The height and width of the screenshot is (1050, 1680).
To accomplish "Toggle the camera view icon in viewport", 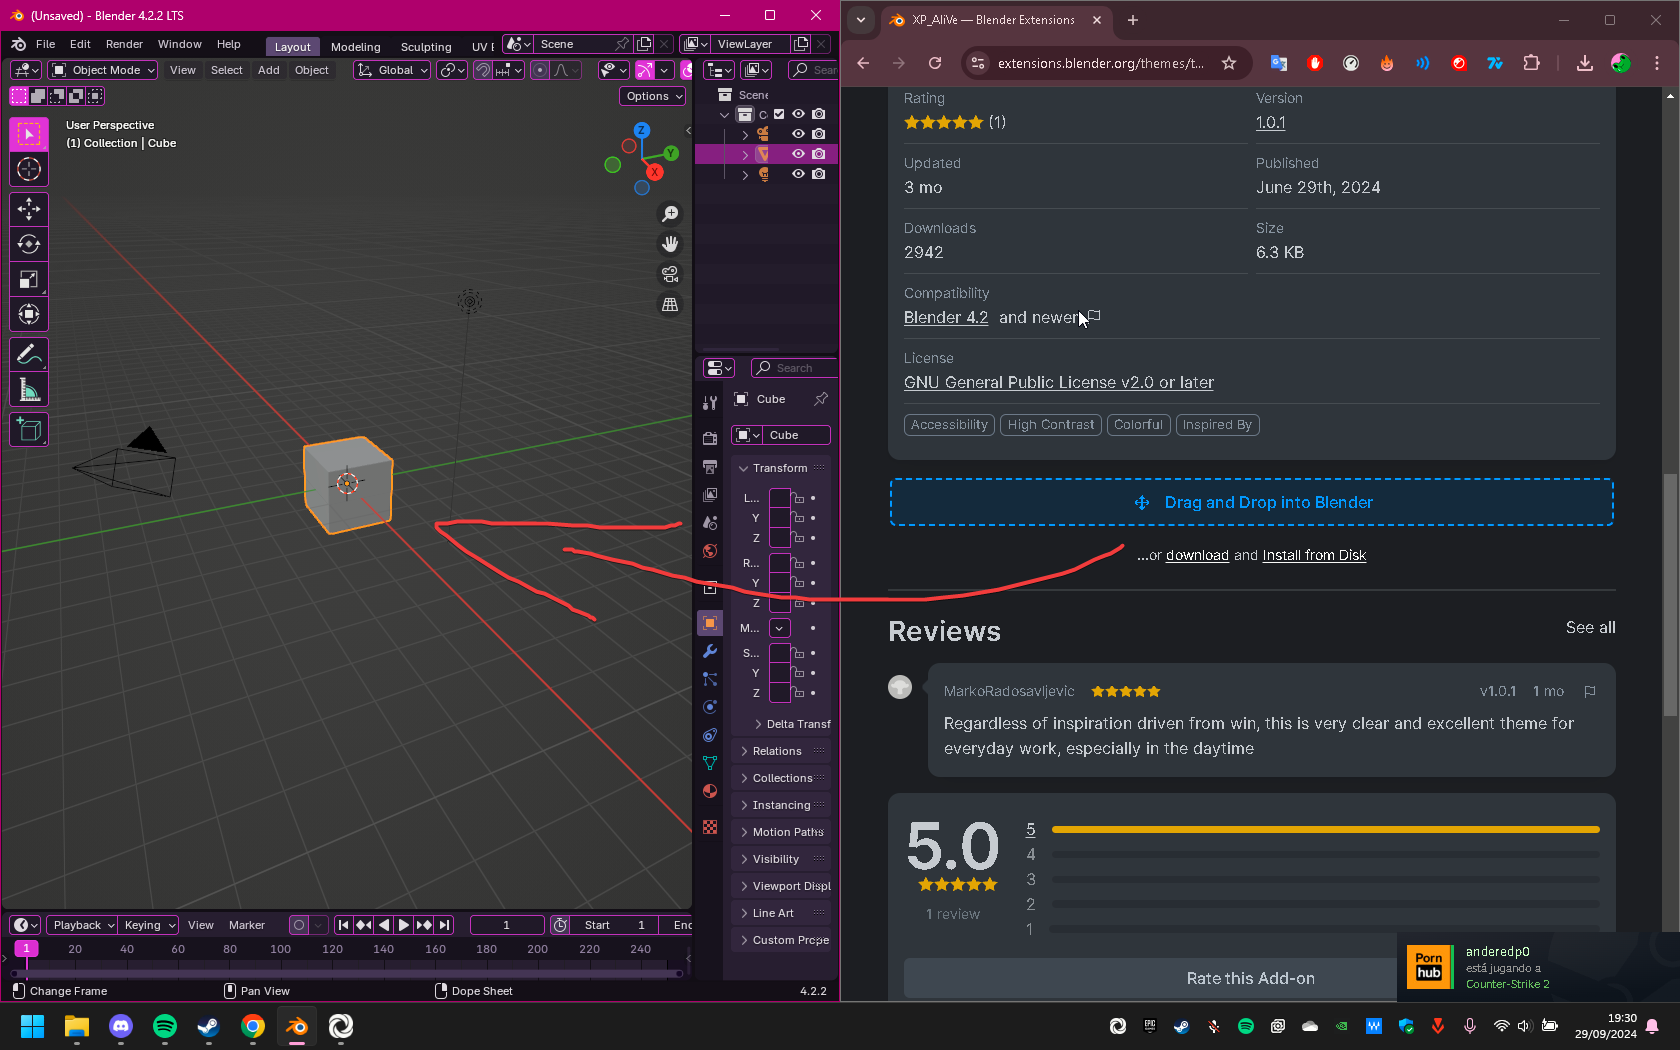I will coord(670,274).
